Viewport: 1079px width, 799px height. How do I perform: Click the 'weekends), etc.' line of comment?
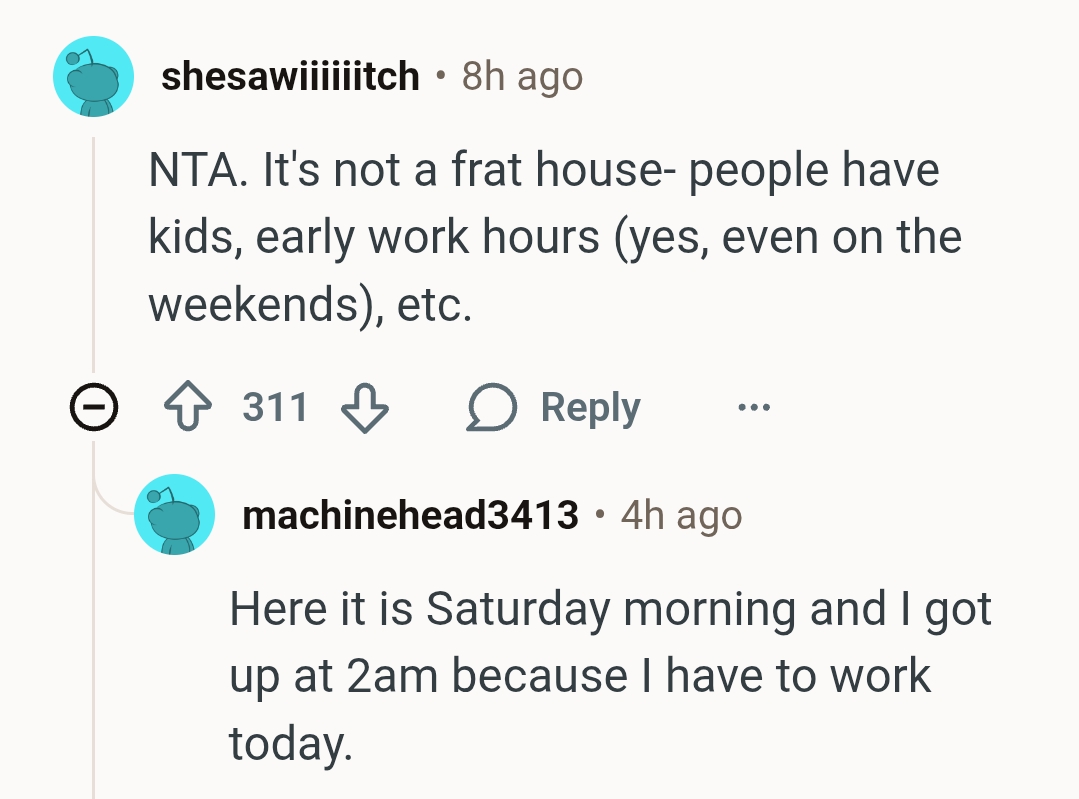point(310,304)
